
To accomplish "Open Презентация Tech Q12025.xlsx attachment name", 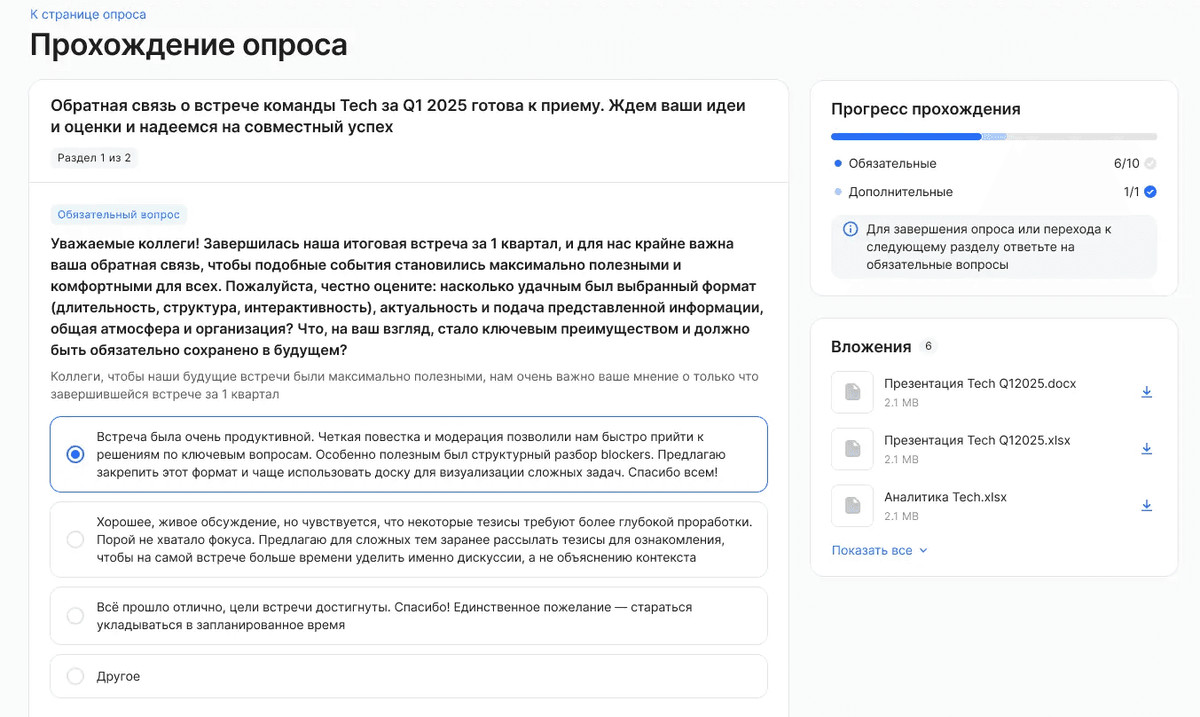I will click(977, 440).
